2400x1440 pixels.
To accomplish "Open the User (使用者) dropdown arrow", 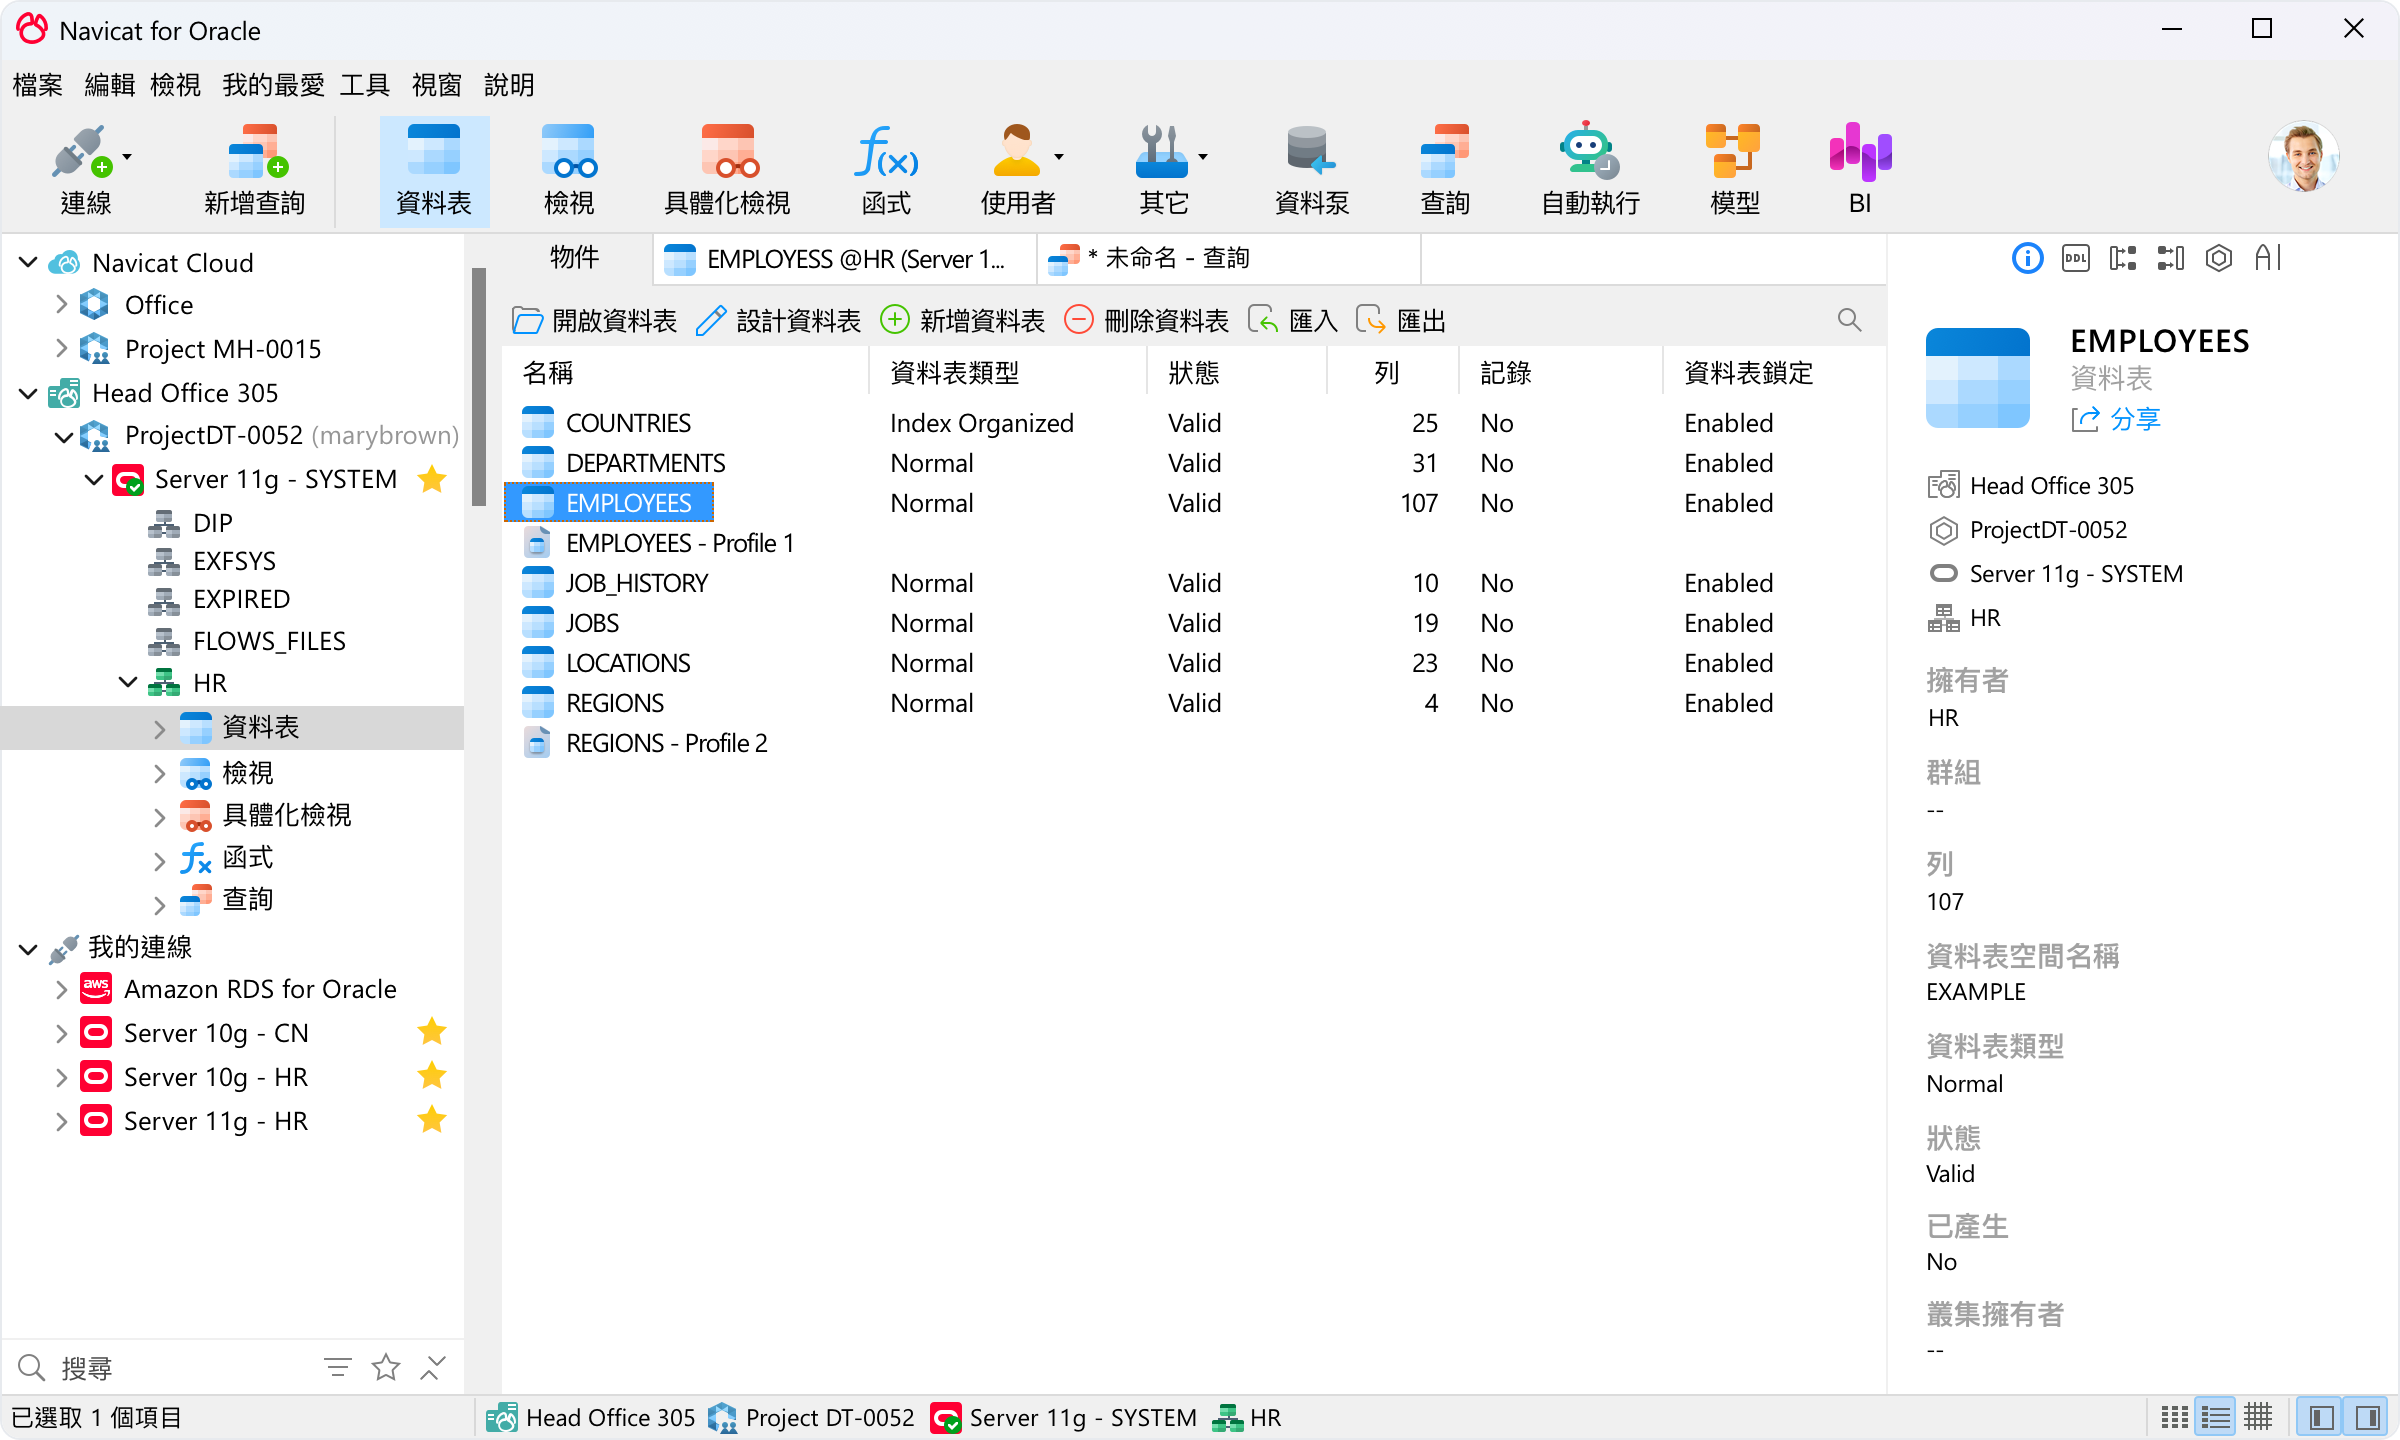I will point(1059,157).
